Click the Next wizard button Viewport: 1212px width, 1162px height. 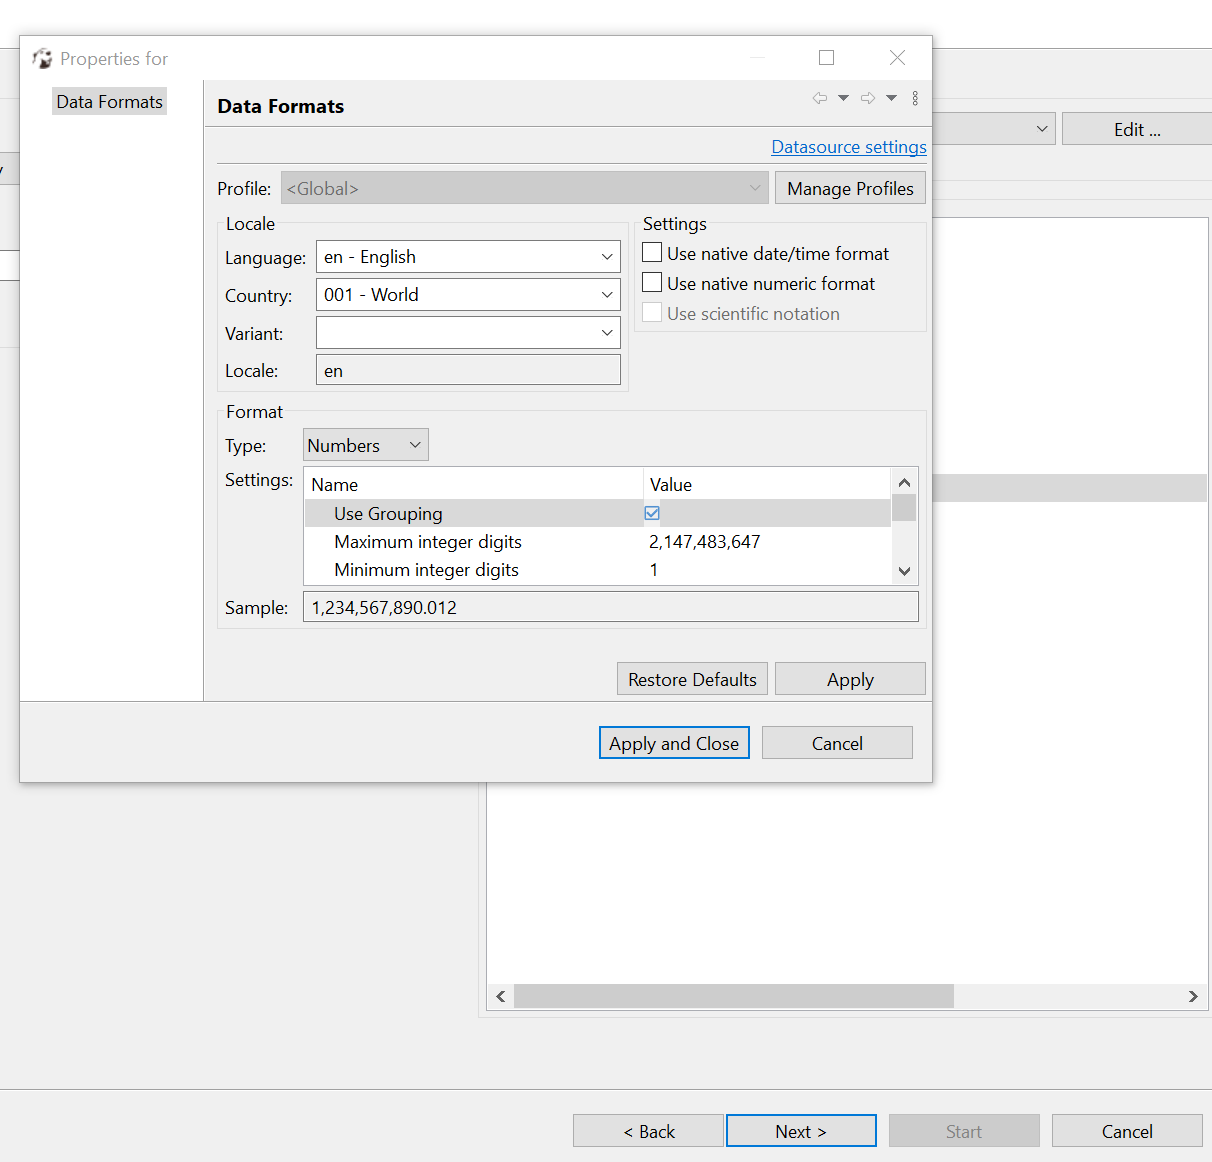[x=801, y=1130]
